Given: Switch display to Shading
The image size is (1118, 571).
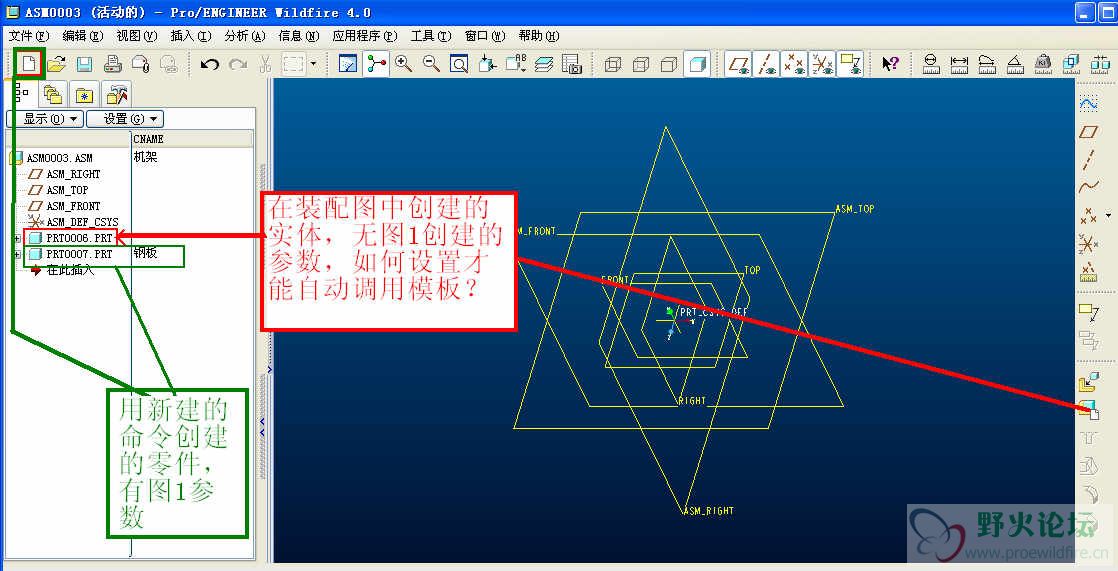Looking at the screenshot, I should tap(697, 64).
